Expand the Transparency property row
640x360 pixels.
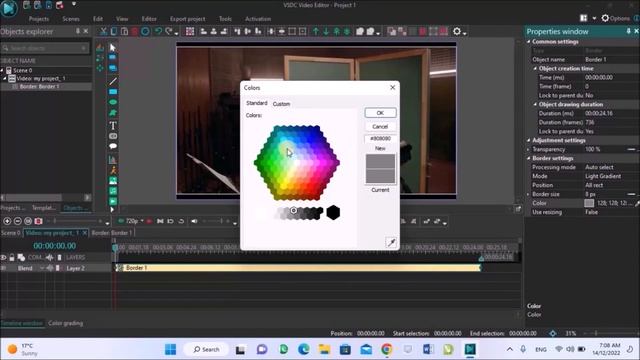pos(529,149)
